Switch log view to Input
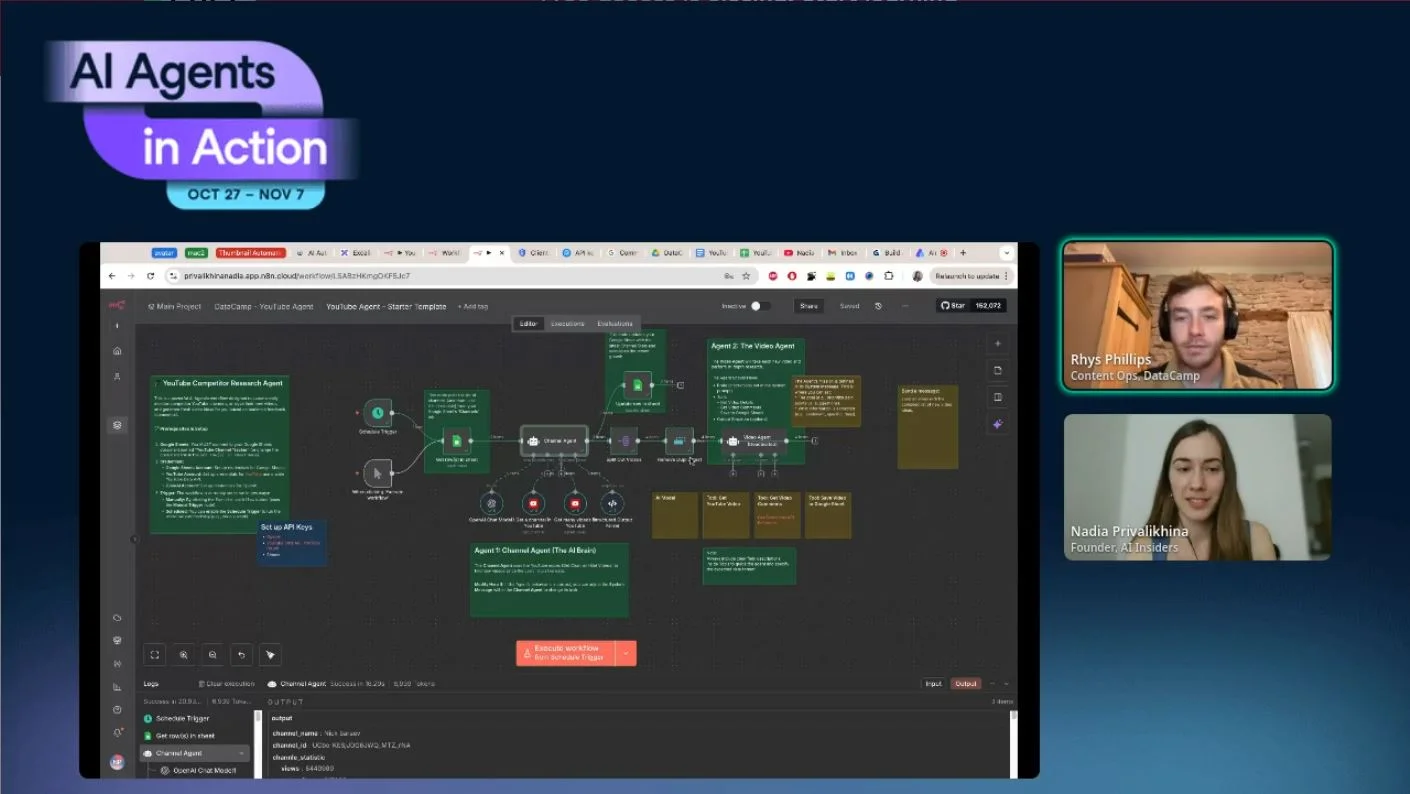The width and height of the screenshot is (1410, 794). [x=933, y=684]
